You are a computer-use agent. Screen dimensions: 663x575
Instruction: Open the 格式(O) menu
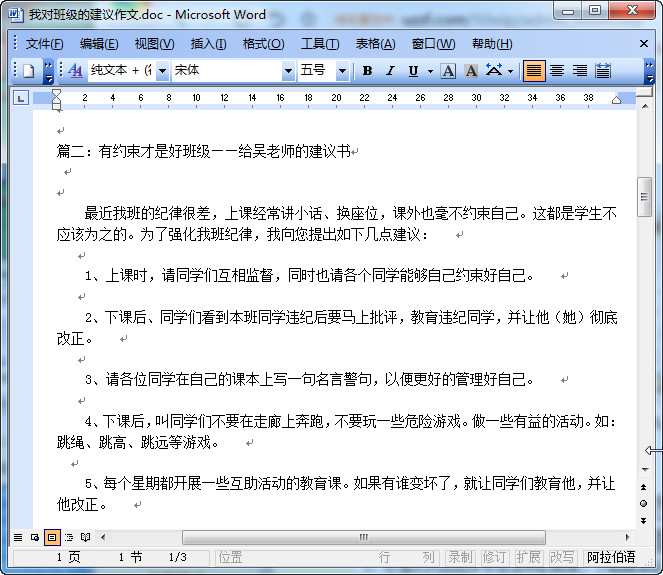[263, 44]
